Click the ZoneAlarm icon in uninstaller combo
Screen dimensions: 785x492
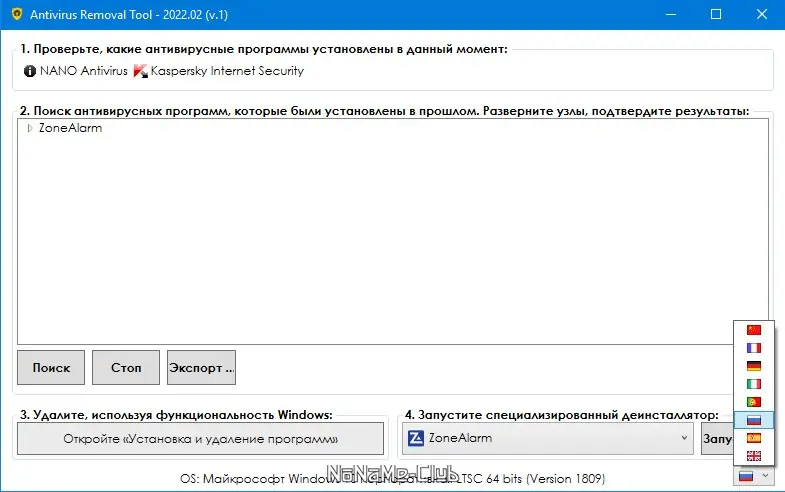coord(416,438)
